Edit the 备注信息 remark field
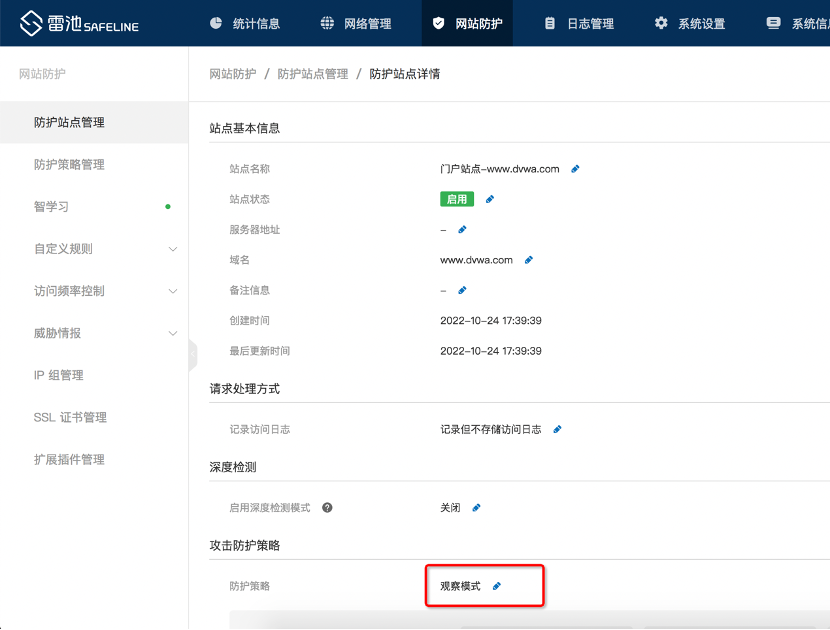Screen dimensions: 830x630 click(x=462, y=290)
